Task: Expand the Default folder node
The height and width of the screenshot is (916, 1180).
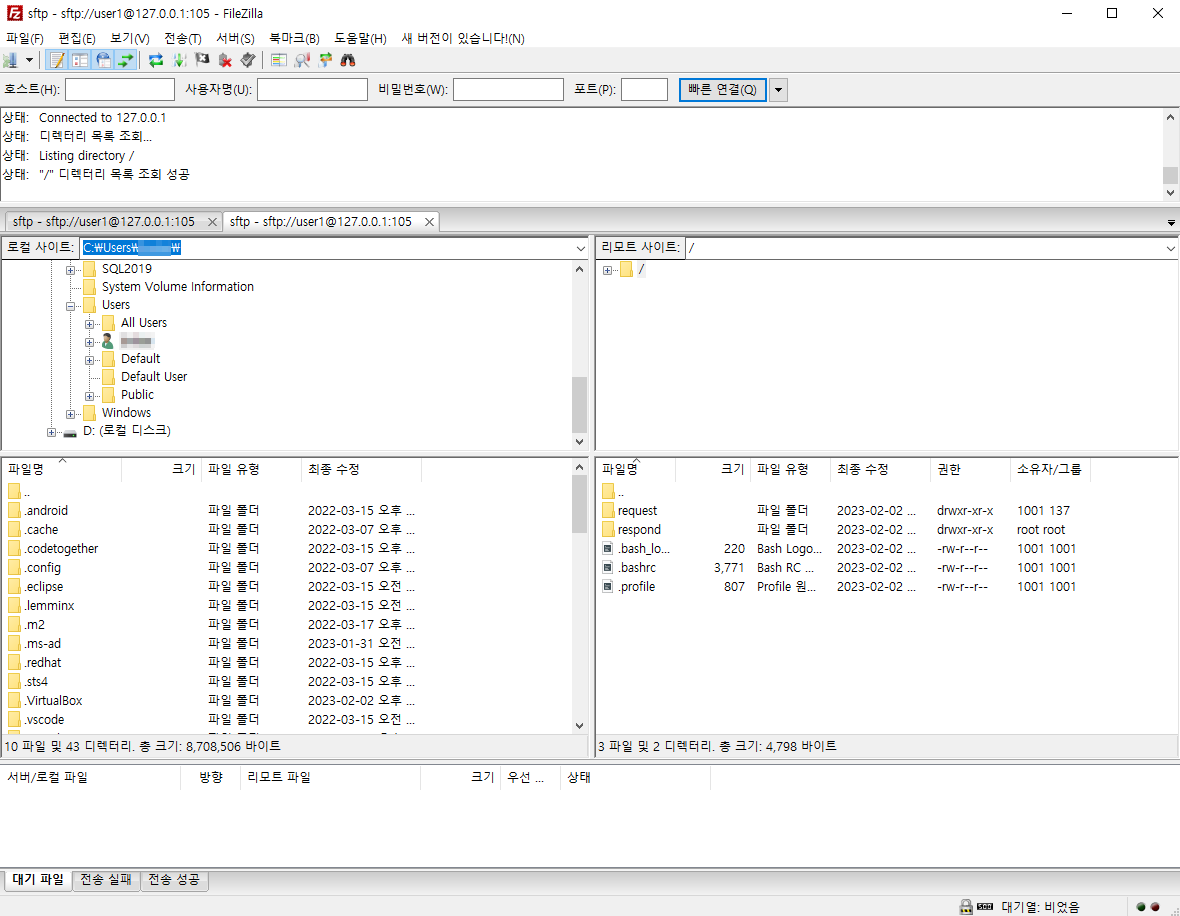Action: [90, 361]
